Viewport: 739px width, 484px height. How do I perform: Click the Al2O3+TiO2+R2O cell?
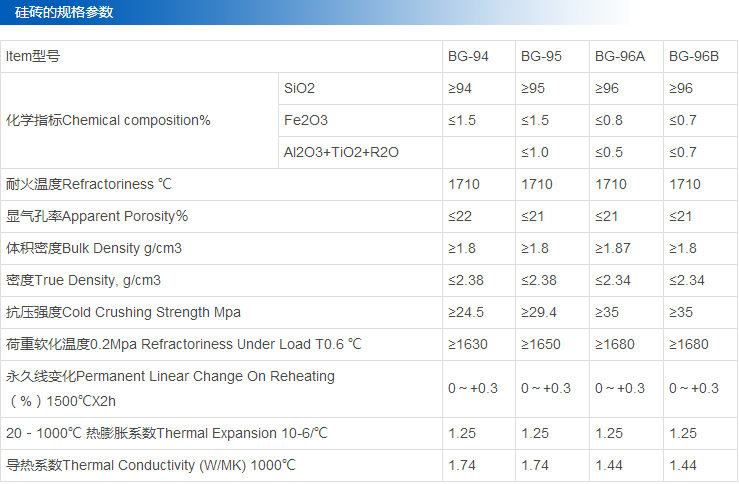[342, 152]
